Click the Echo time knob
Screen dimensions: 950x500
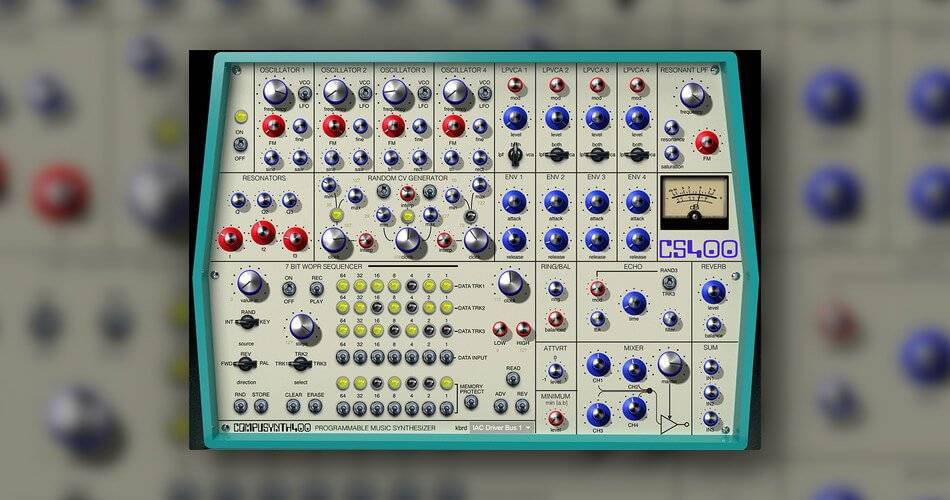tap(634, 302)
